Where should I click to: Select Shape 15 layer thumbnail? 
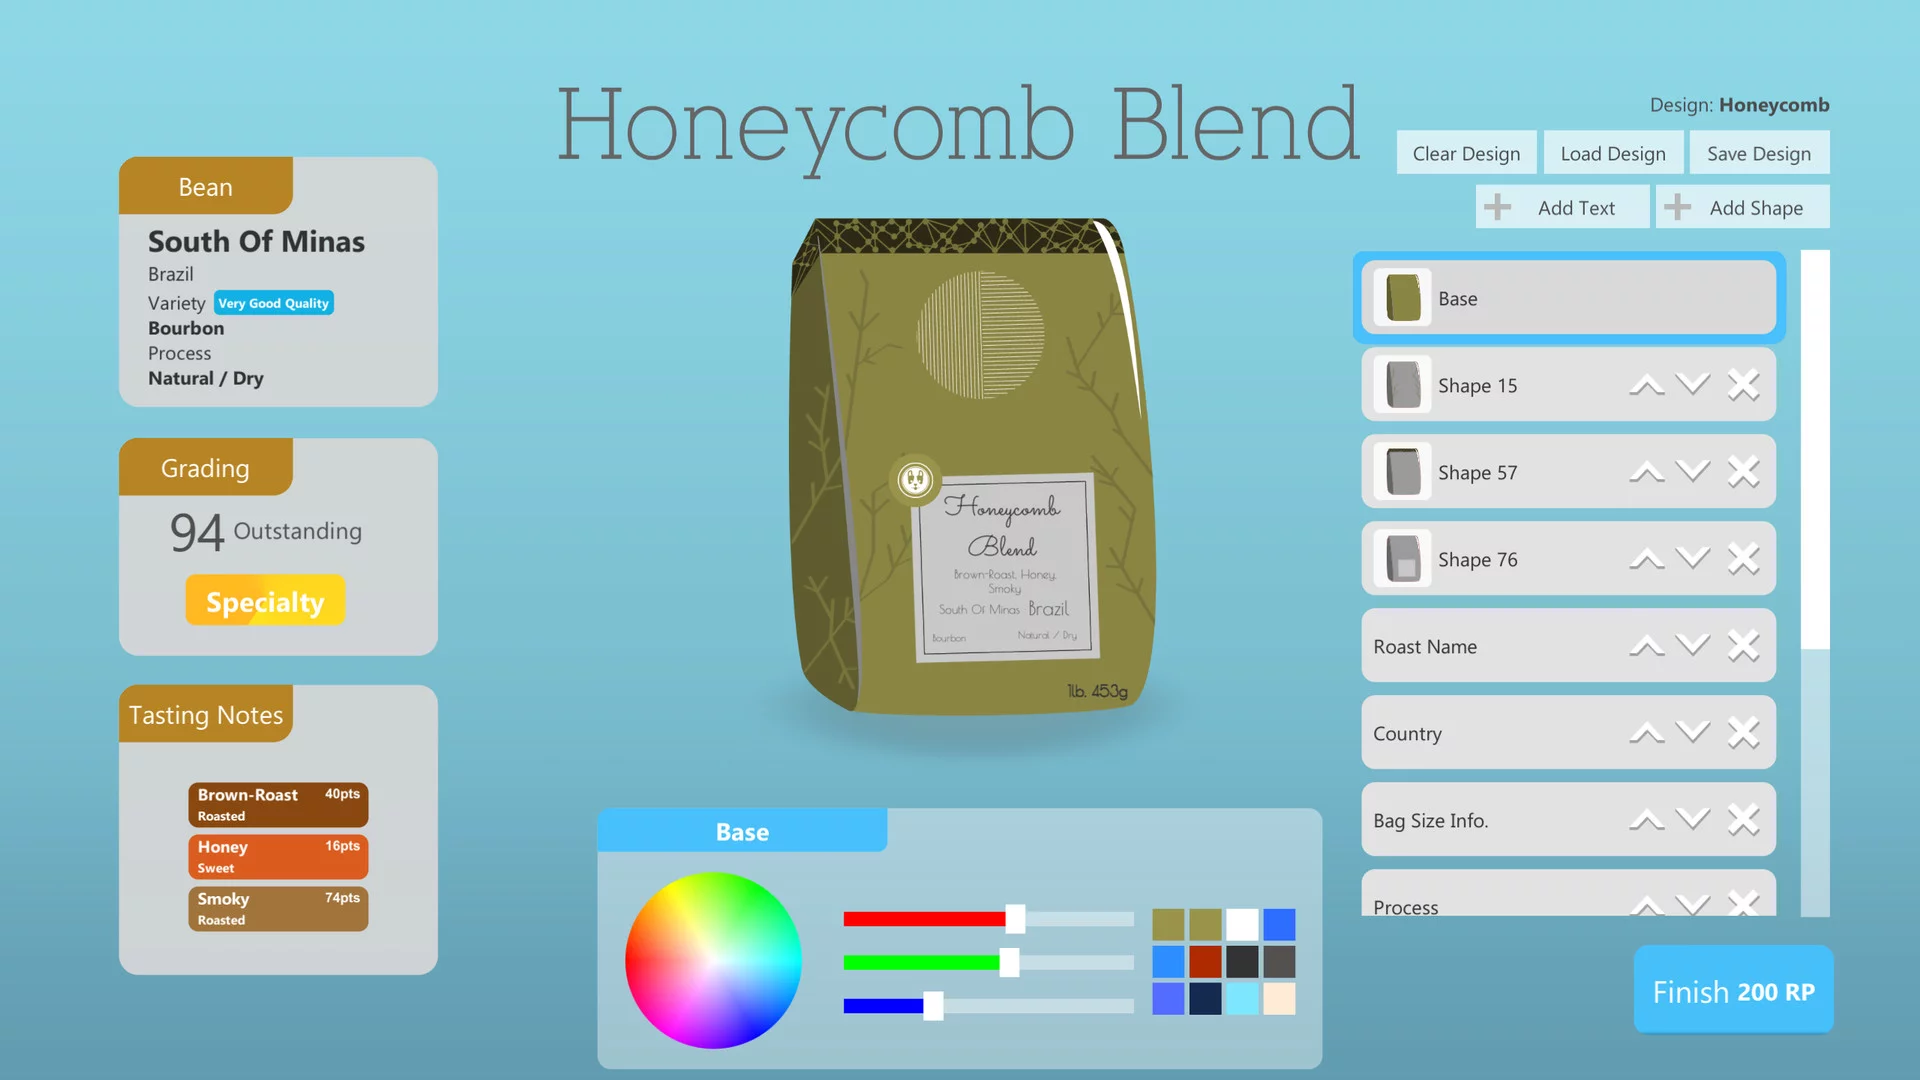point(1403,385)
